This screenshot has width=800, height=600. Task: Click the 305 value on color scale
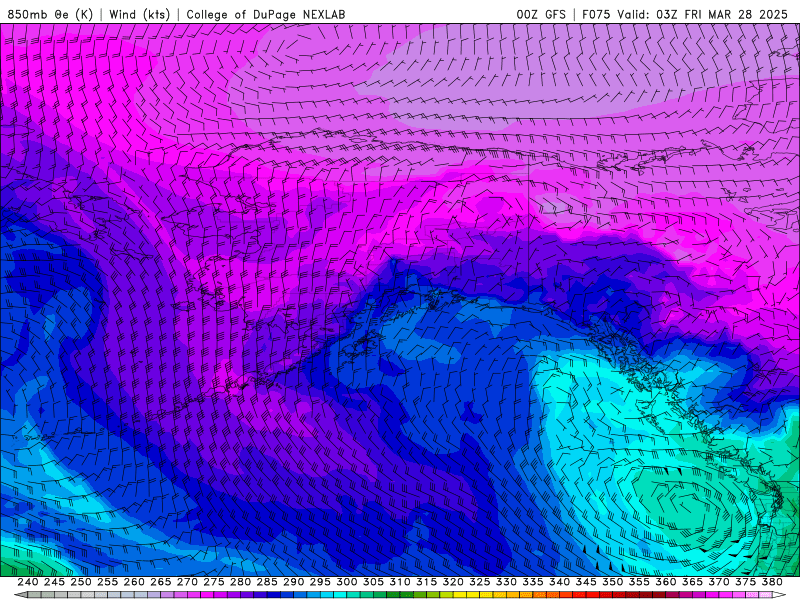(373, 582)
